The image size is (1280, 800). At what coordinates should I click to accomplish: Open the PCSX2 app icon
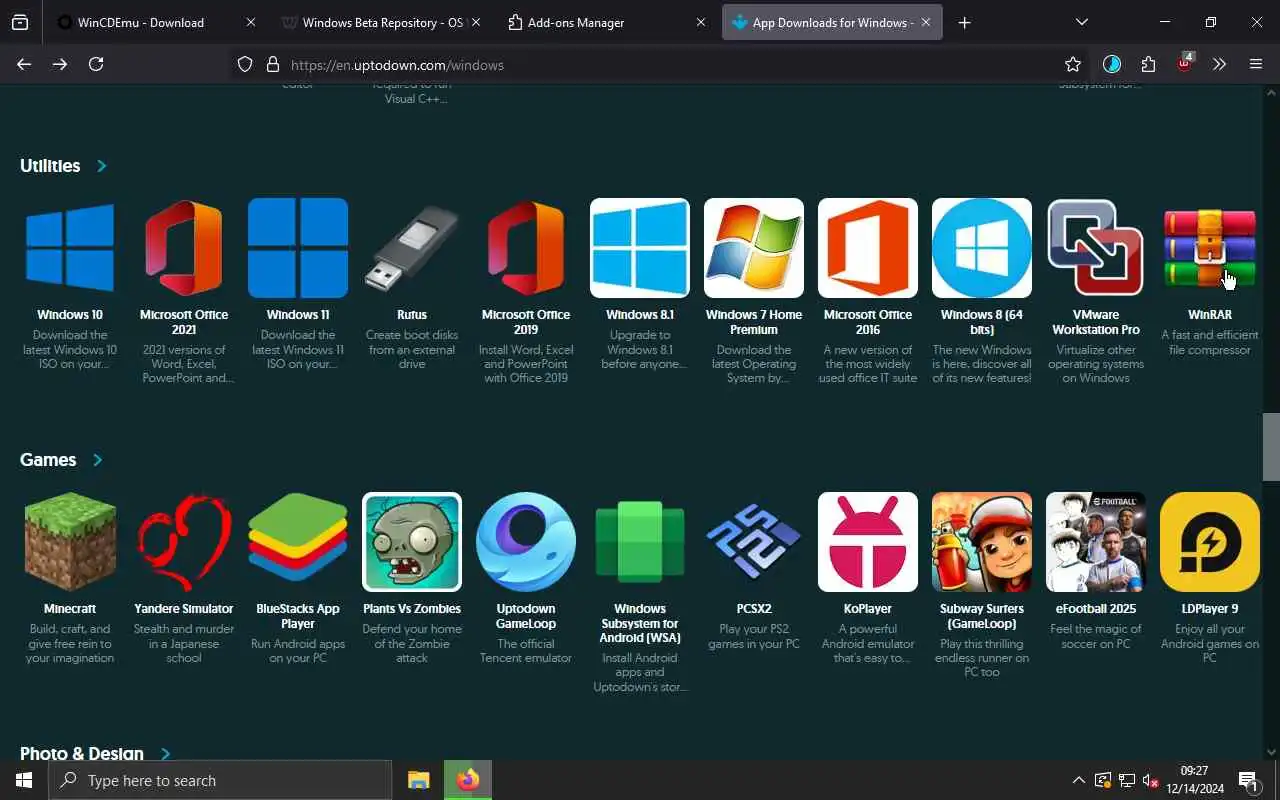pos(754,542)
